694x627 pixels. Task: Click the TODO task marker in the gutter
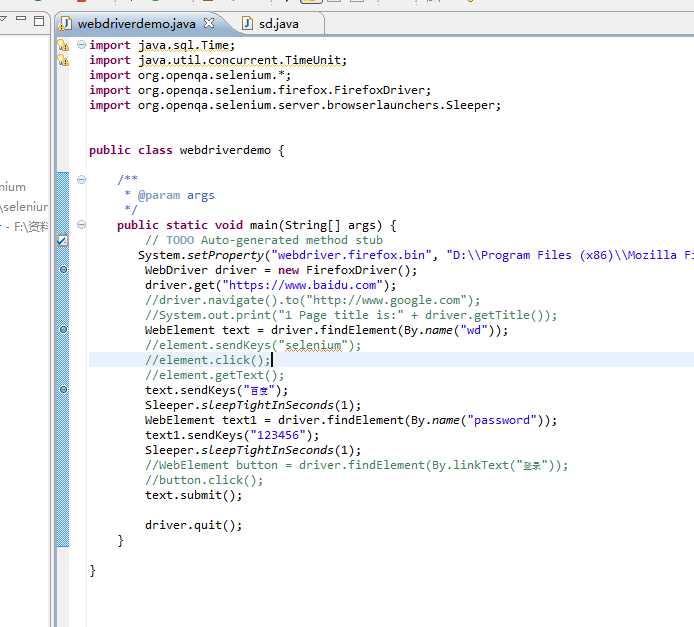63,240
